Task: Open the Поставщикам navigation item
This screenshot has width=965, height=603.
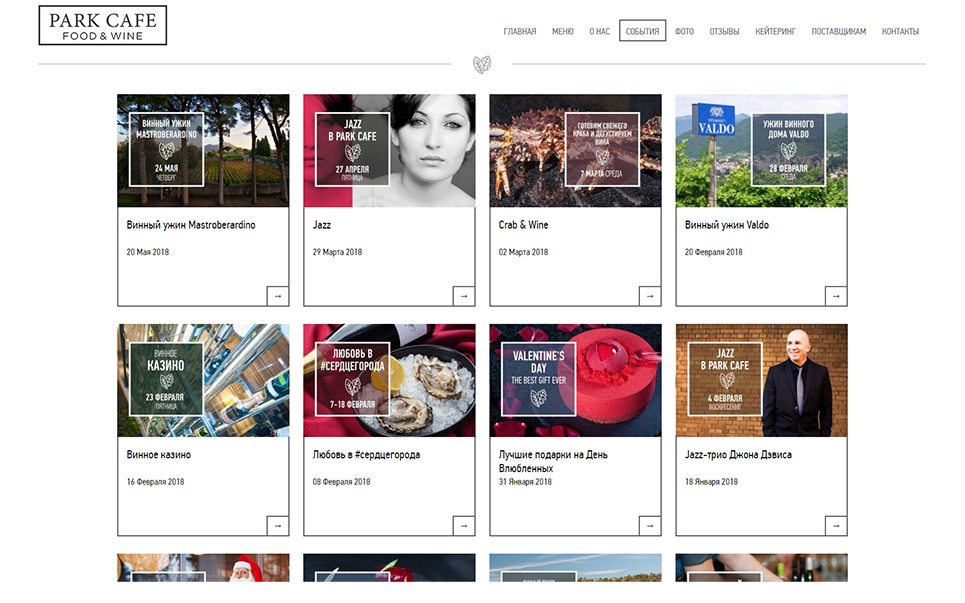Action: point(839,31)
